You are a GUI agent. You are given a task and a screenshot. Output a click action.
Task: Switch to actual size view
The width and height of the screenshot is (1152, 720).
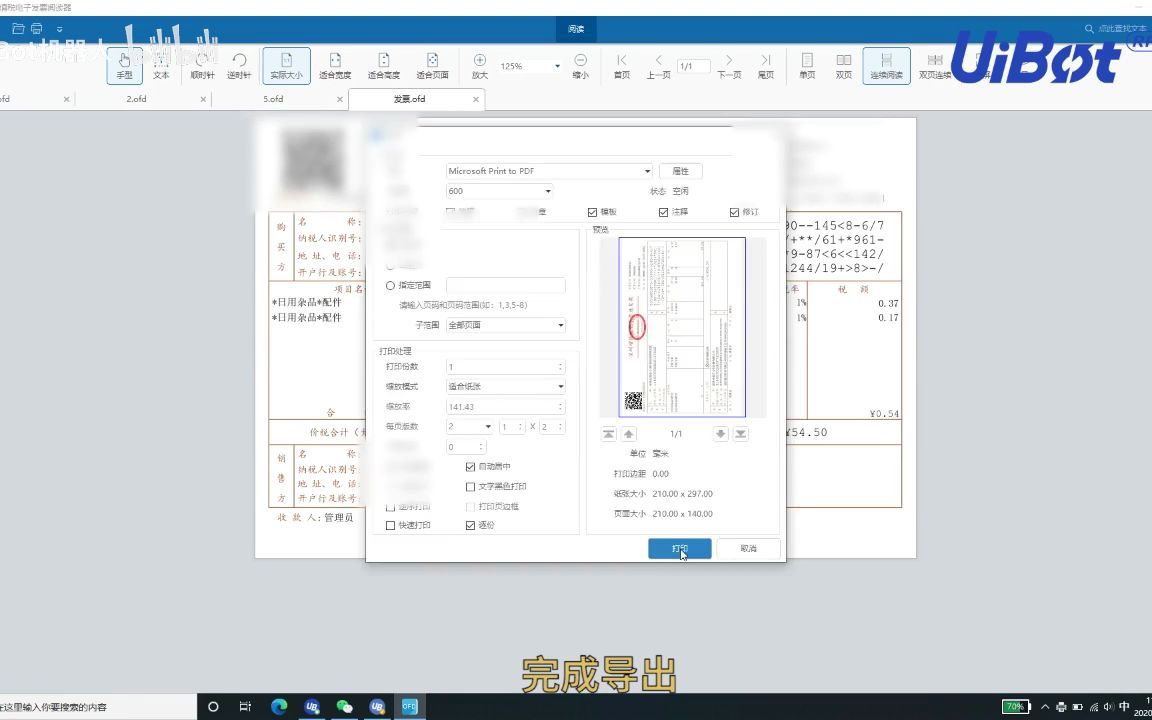(x=286, y=66)
